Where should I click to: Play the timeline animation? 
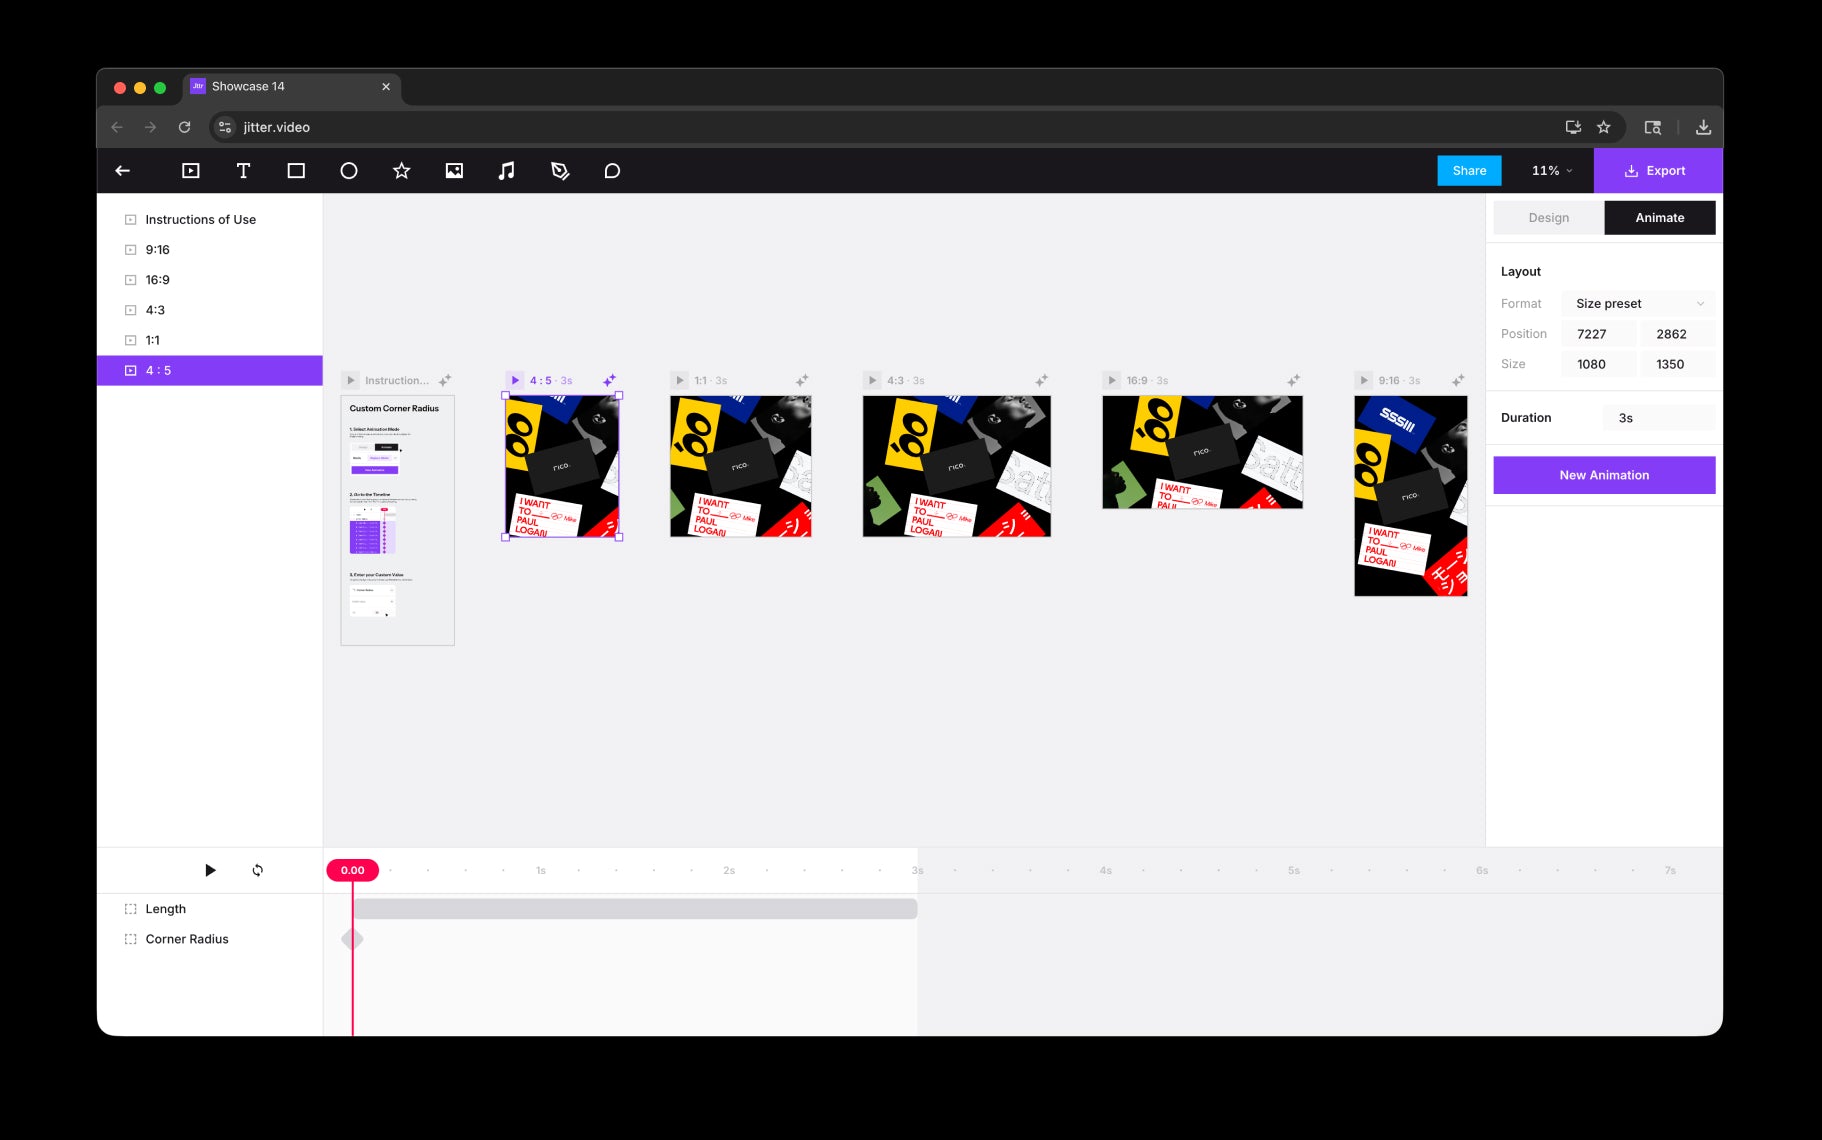point(210,870)
